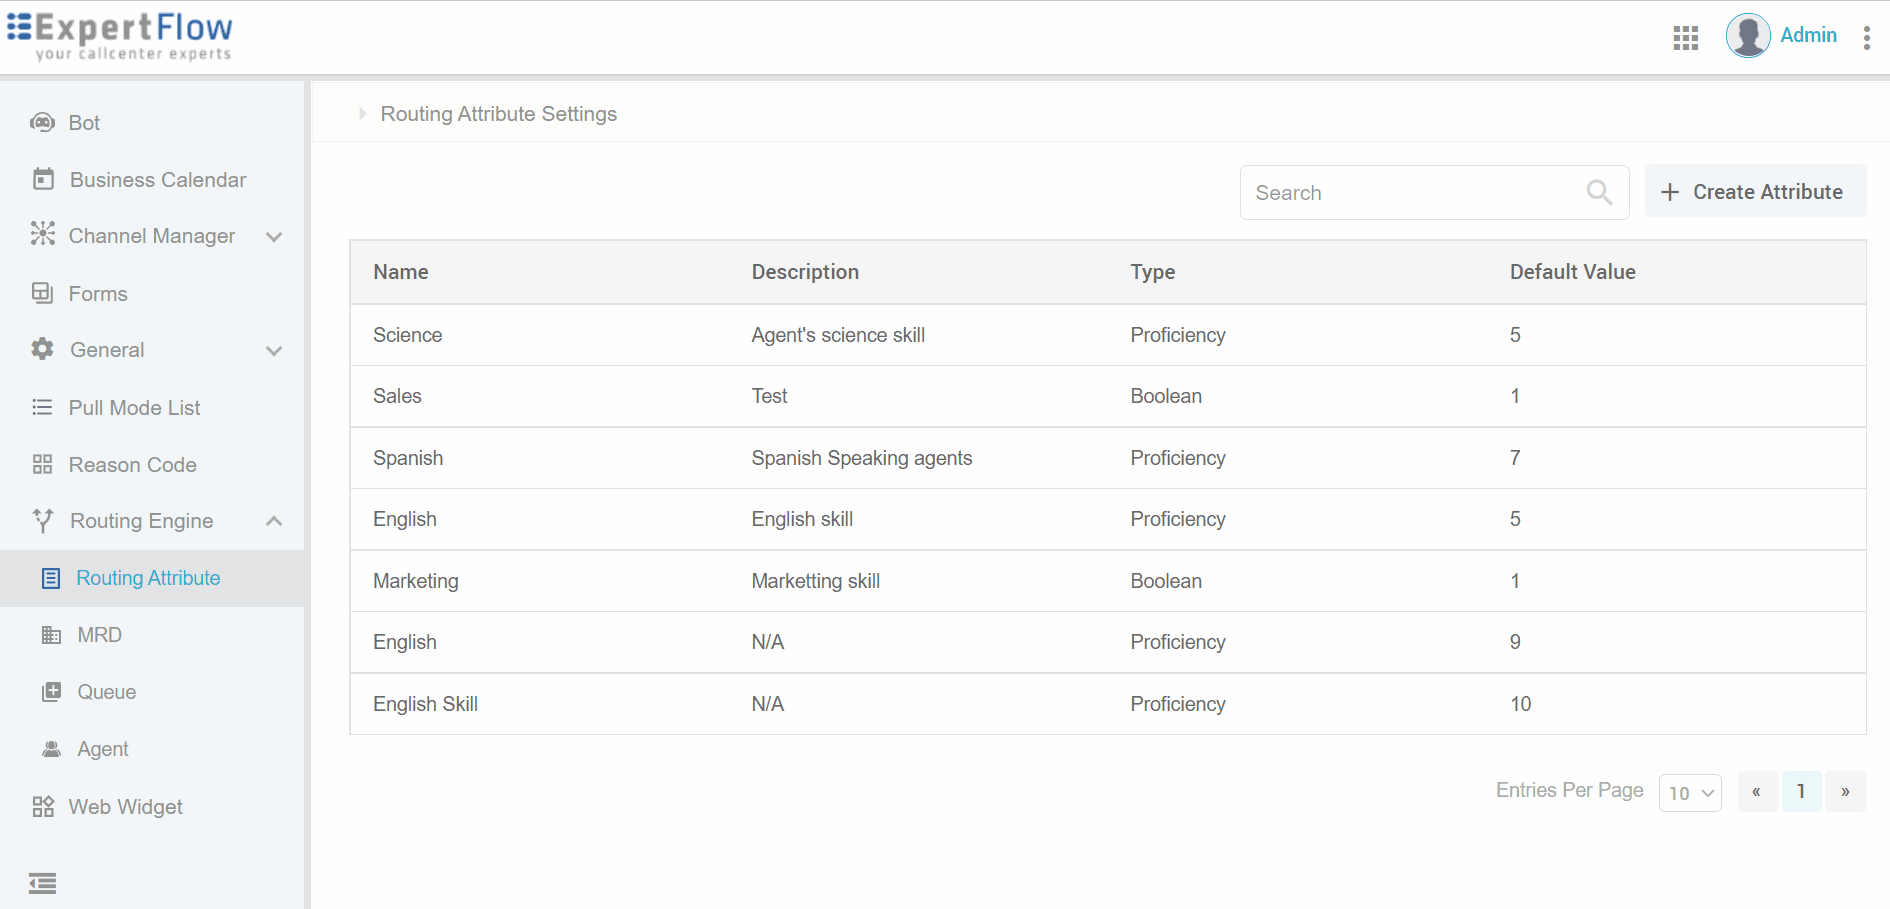Click the Admin user avatar
The width and height of the screenshot is (1890, 909).
1747,36
